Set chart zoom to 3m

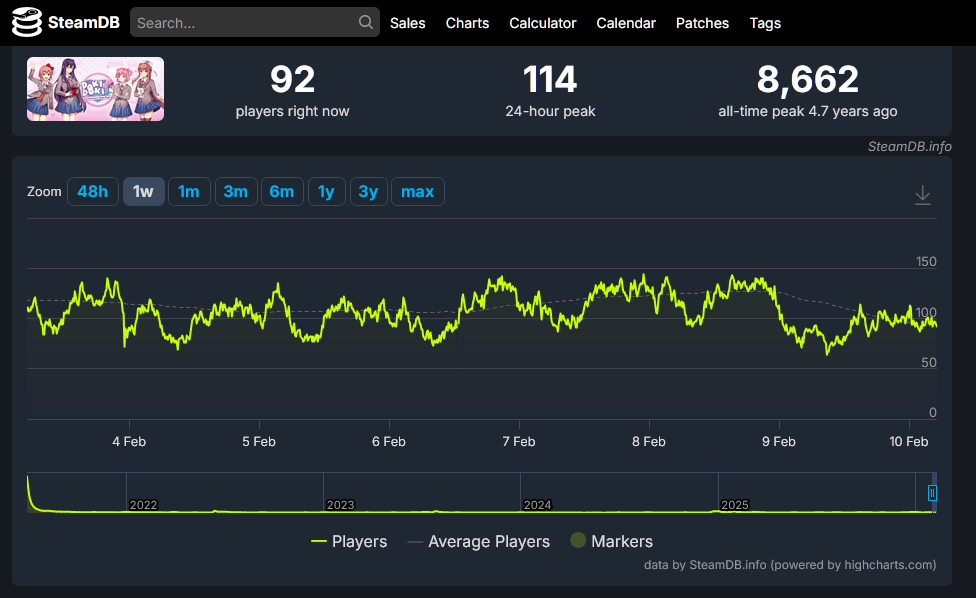[x=236, y=192]
